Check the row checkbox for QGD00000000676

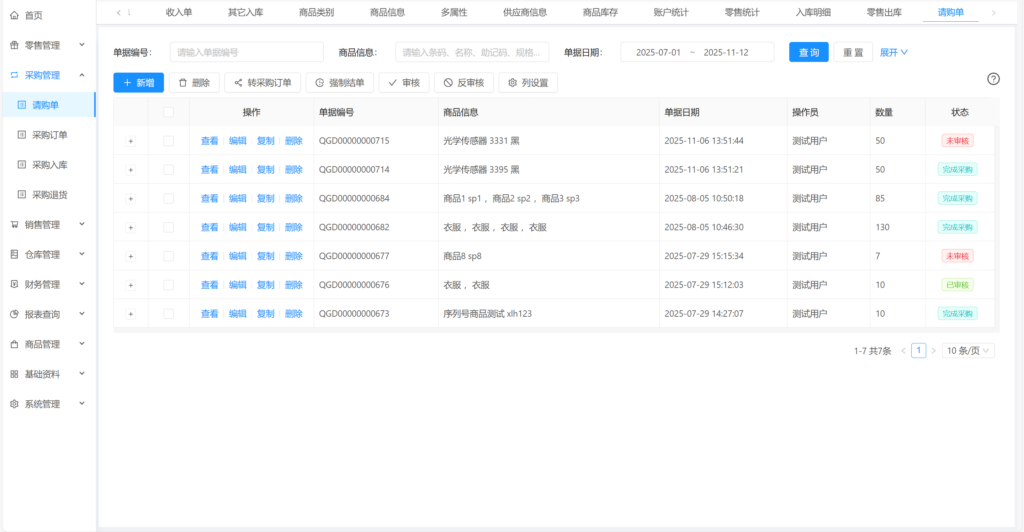pos(168,285)
